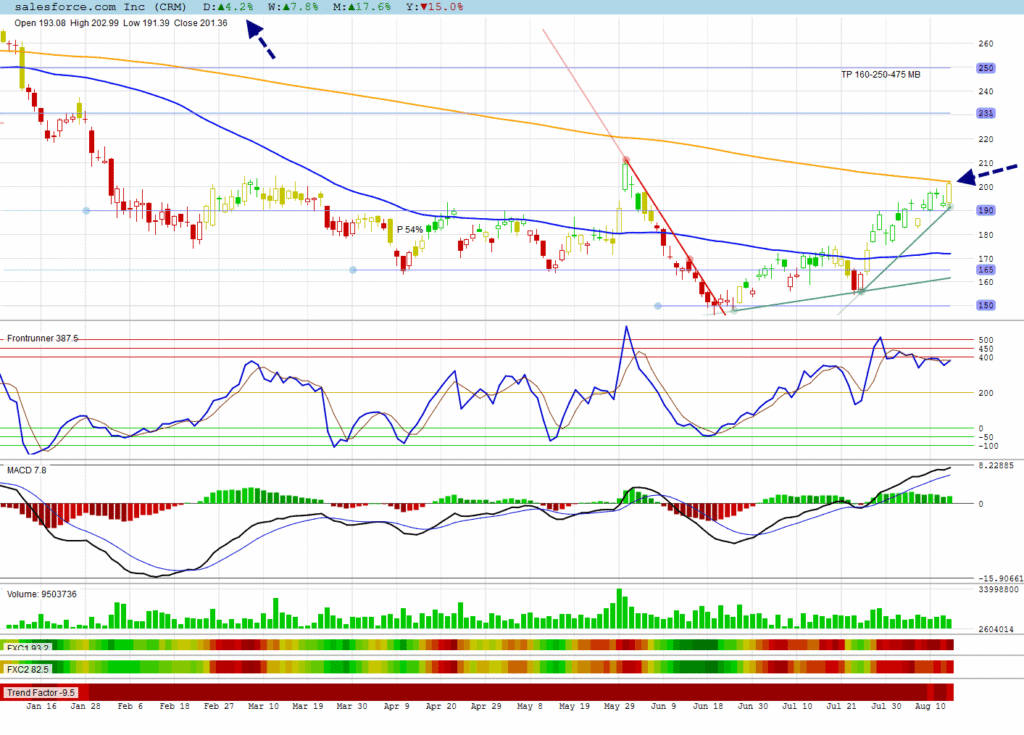This screenshot has height=735, width=1024.
Task: Click the 'High 202.99' readout
Action: [x=94, y=23]
